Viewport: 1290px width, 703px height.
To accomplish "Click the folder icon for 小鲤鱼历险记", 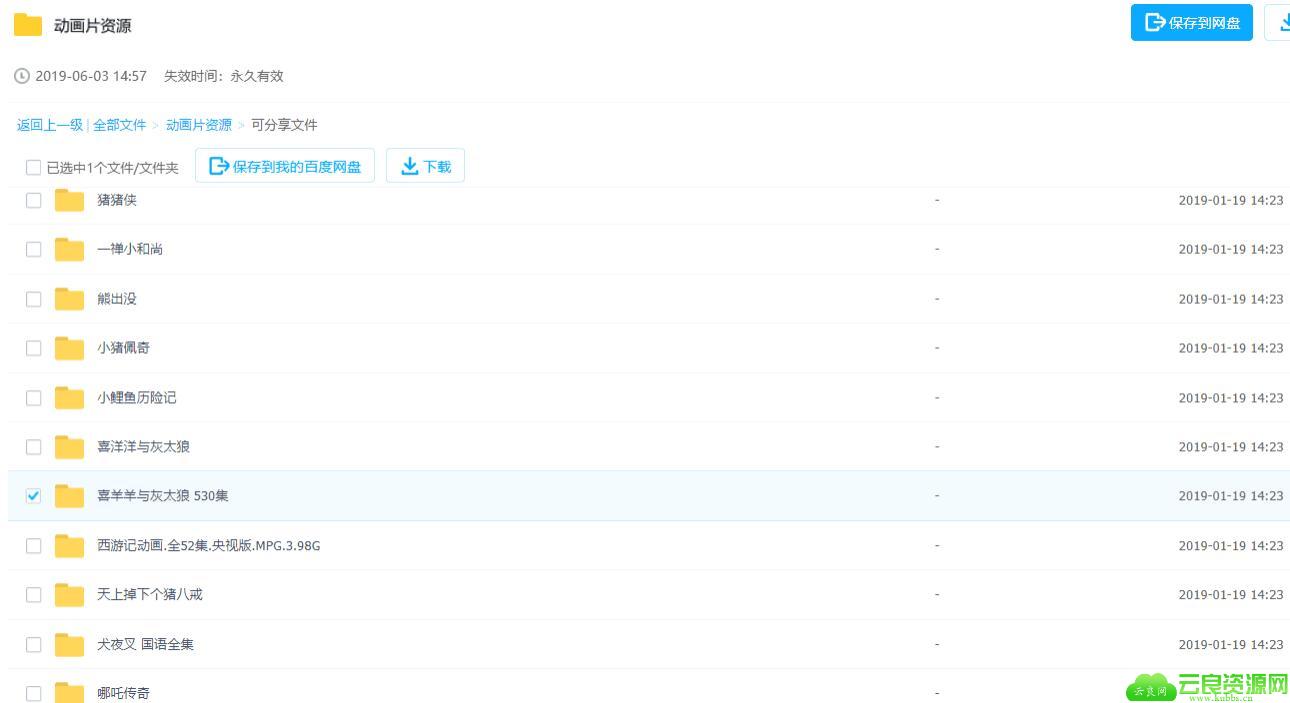I will (69, 398).
